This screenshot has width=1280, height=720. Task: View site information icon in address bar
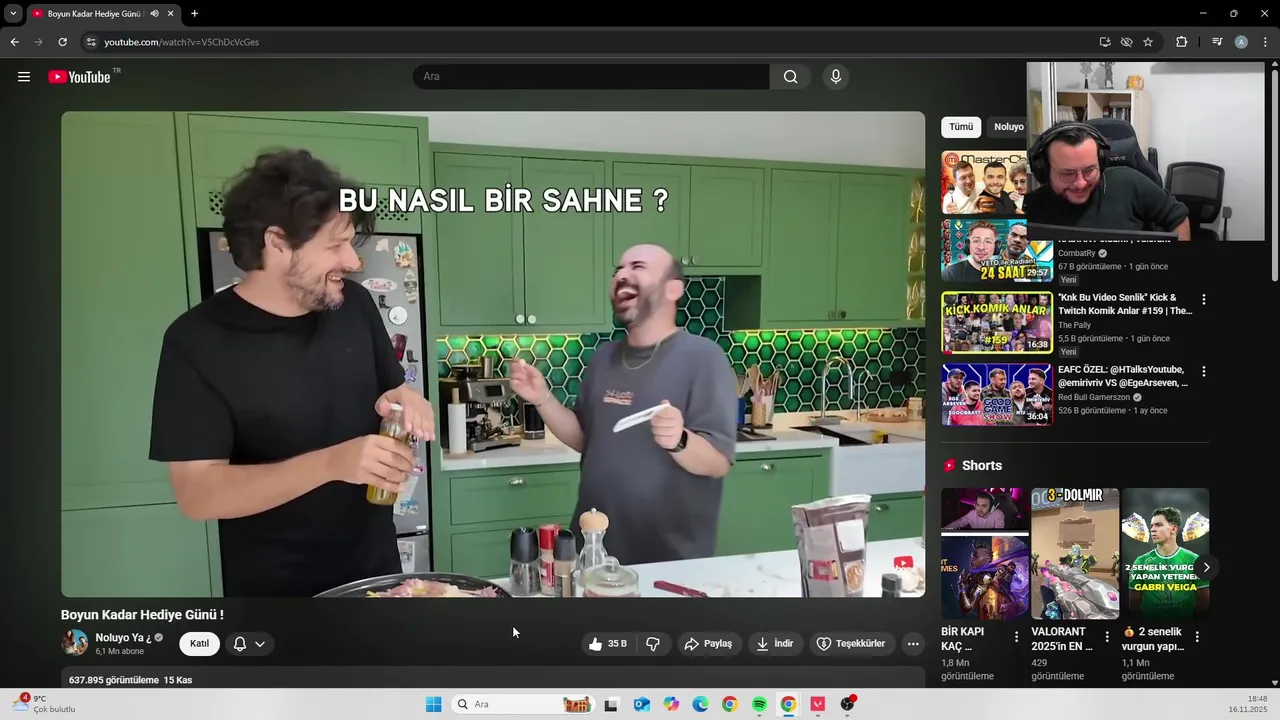click(x=91, y=42)
